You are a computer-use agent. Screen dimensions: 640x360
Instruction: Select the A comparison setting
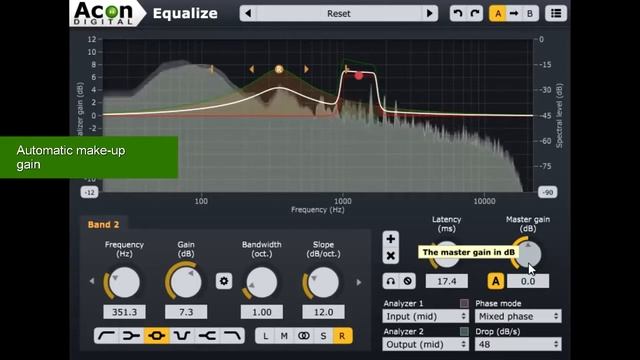pyautogui.click(x=498, y=13)
